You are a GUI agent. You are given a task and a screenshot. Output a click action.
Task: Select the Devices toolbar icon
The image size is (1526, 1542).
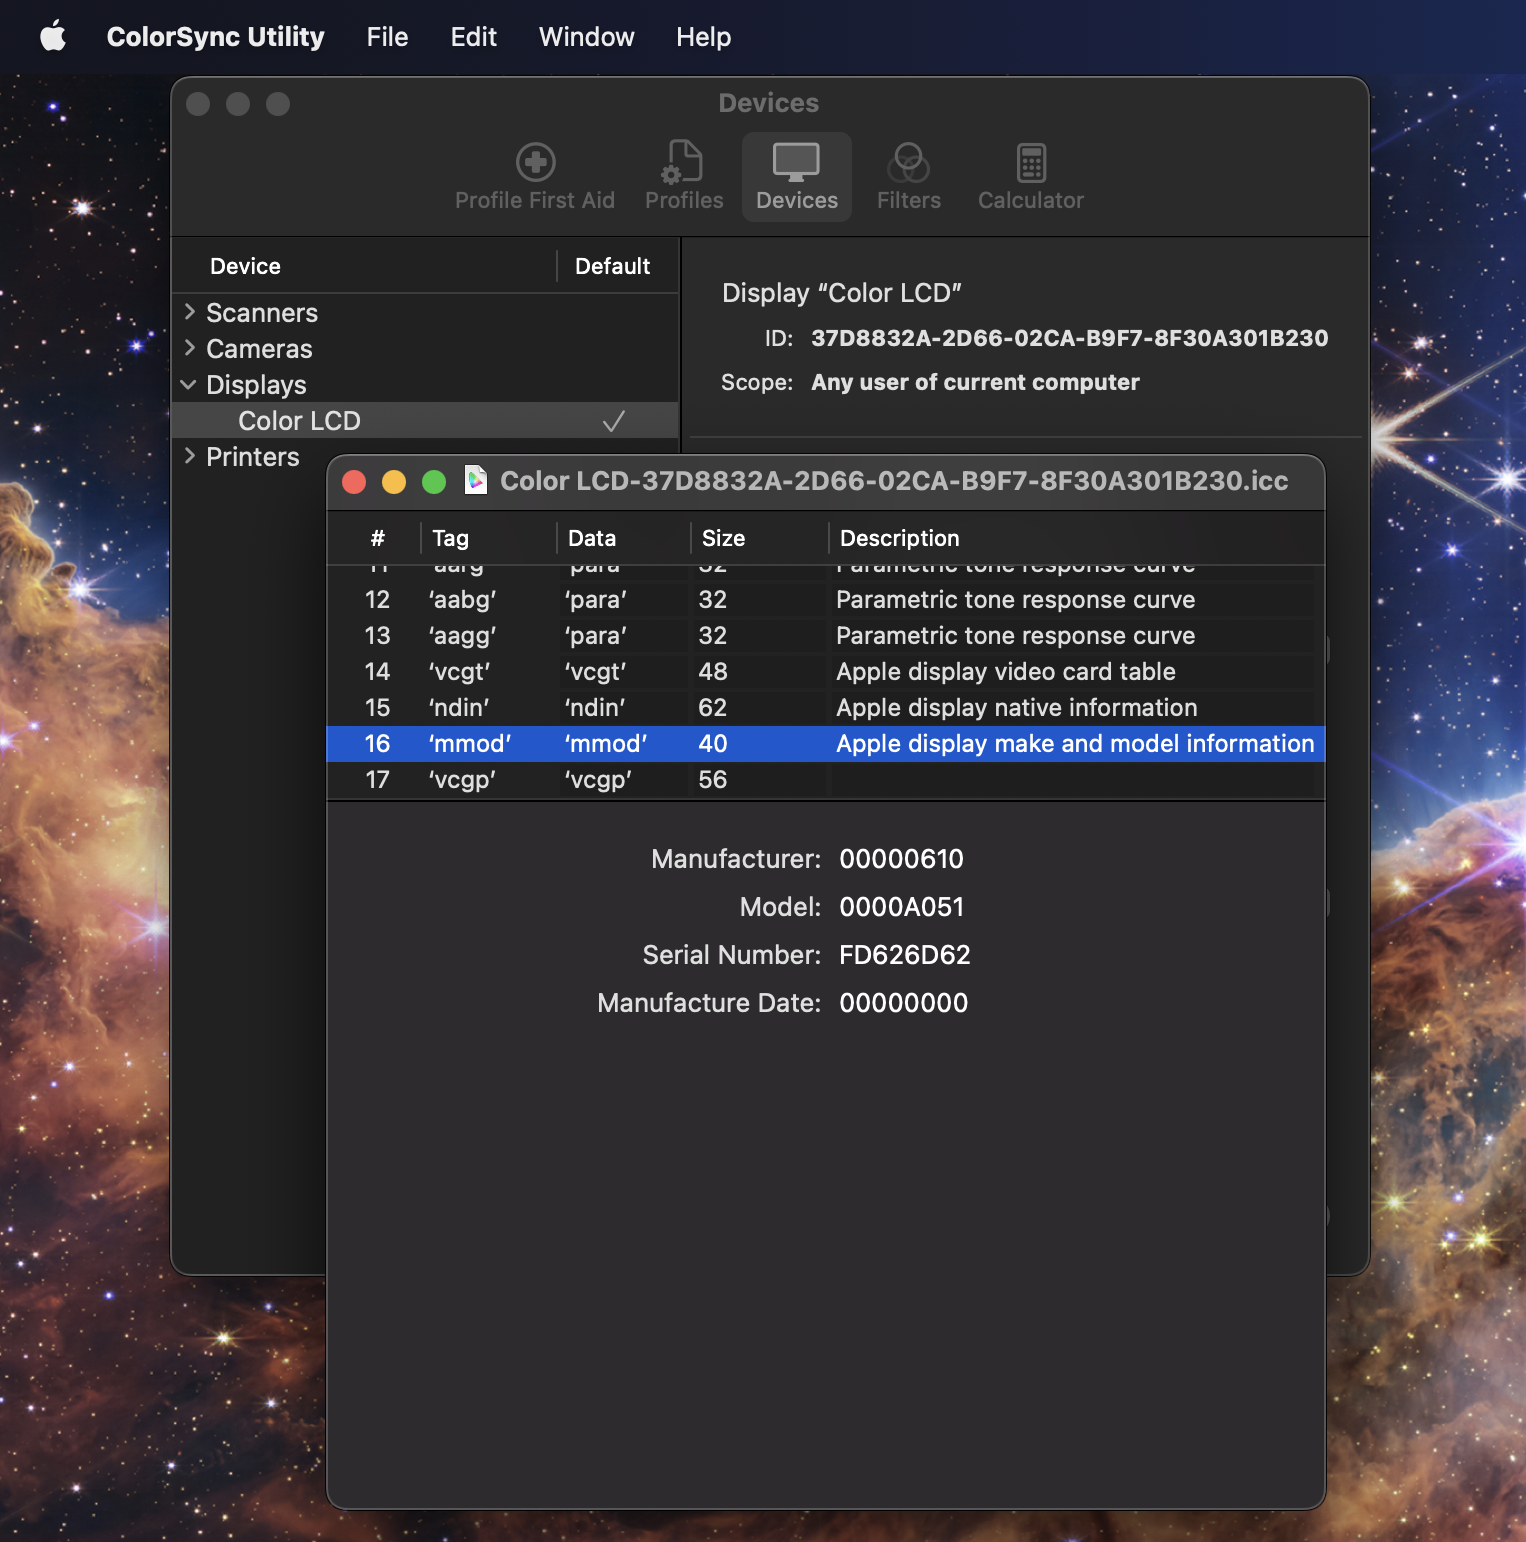(797, 177)
